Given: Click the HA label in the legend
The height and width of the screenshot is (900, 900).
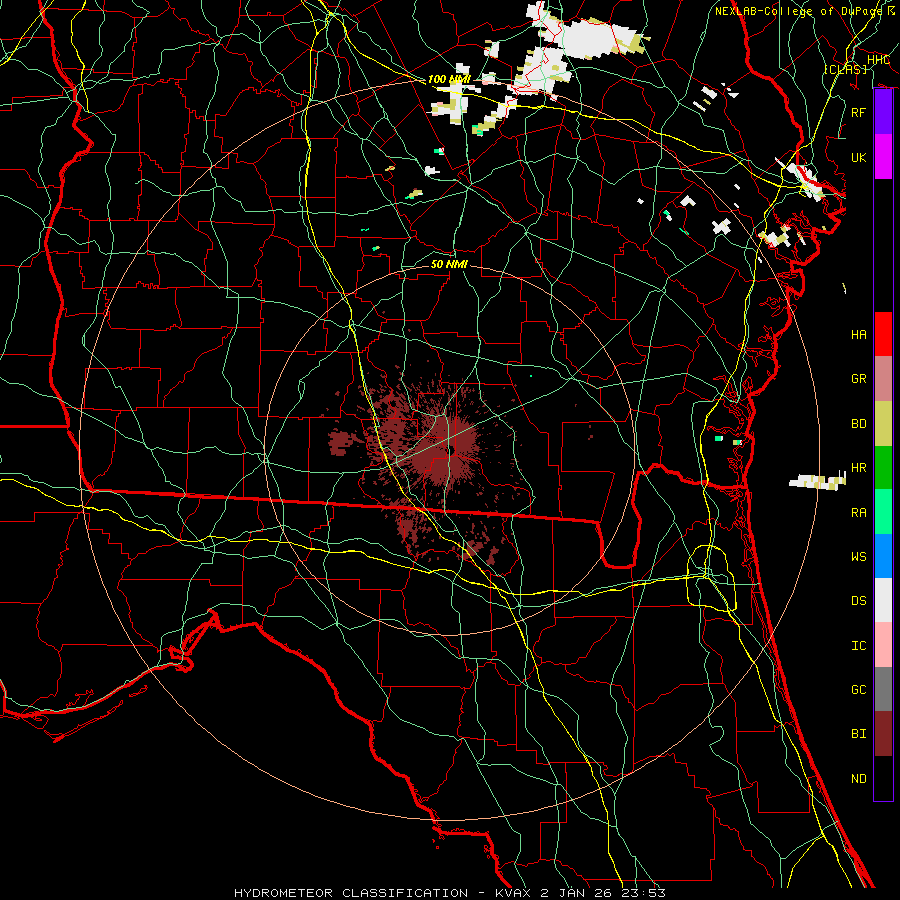Looking at the screenshot, I should [x=858, y=334].
